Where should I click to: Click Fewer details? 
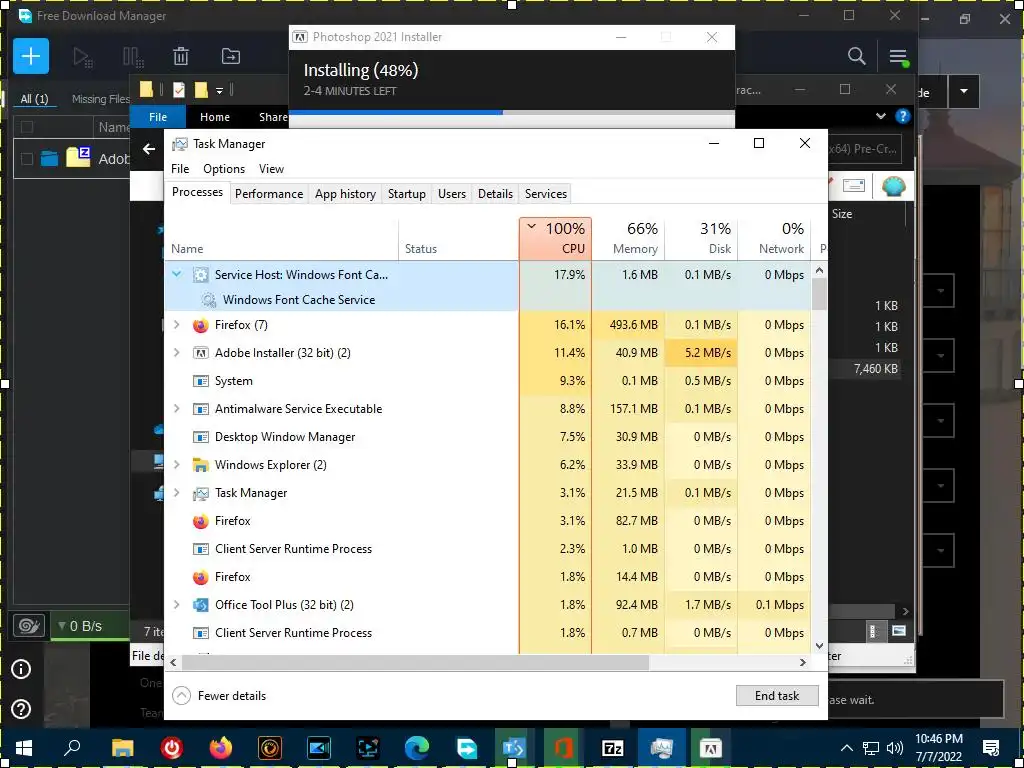(x=219, y=696)
